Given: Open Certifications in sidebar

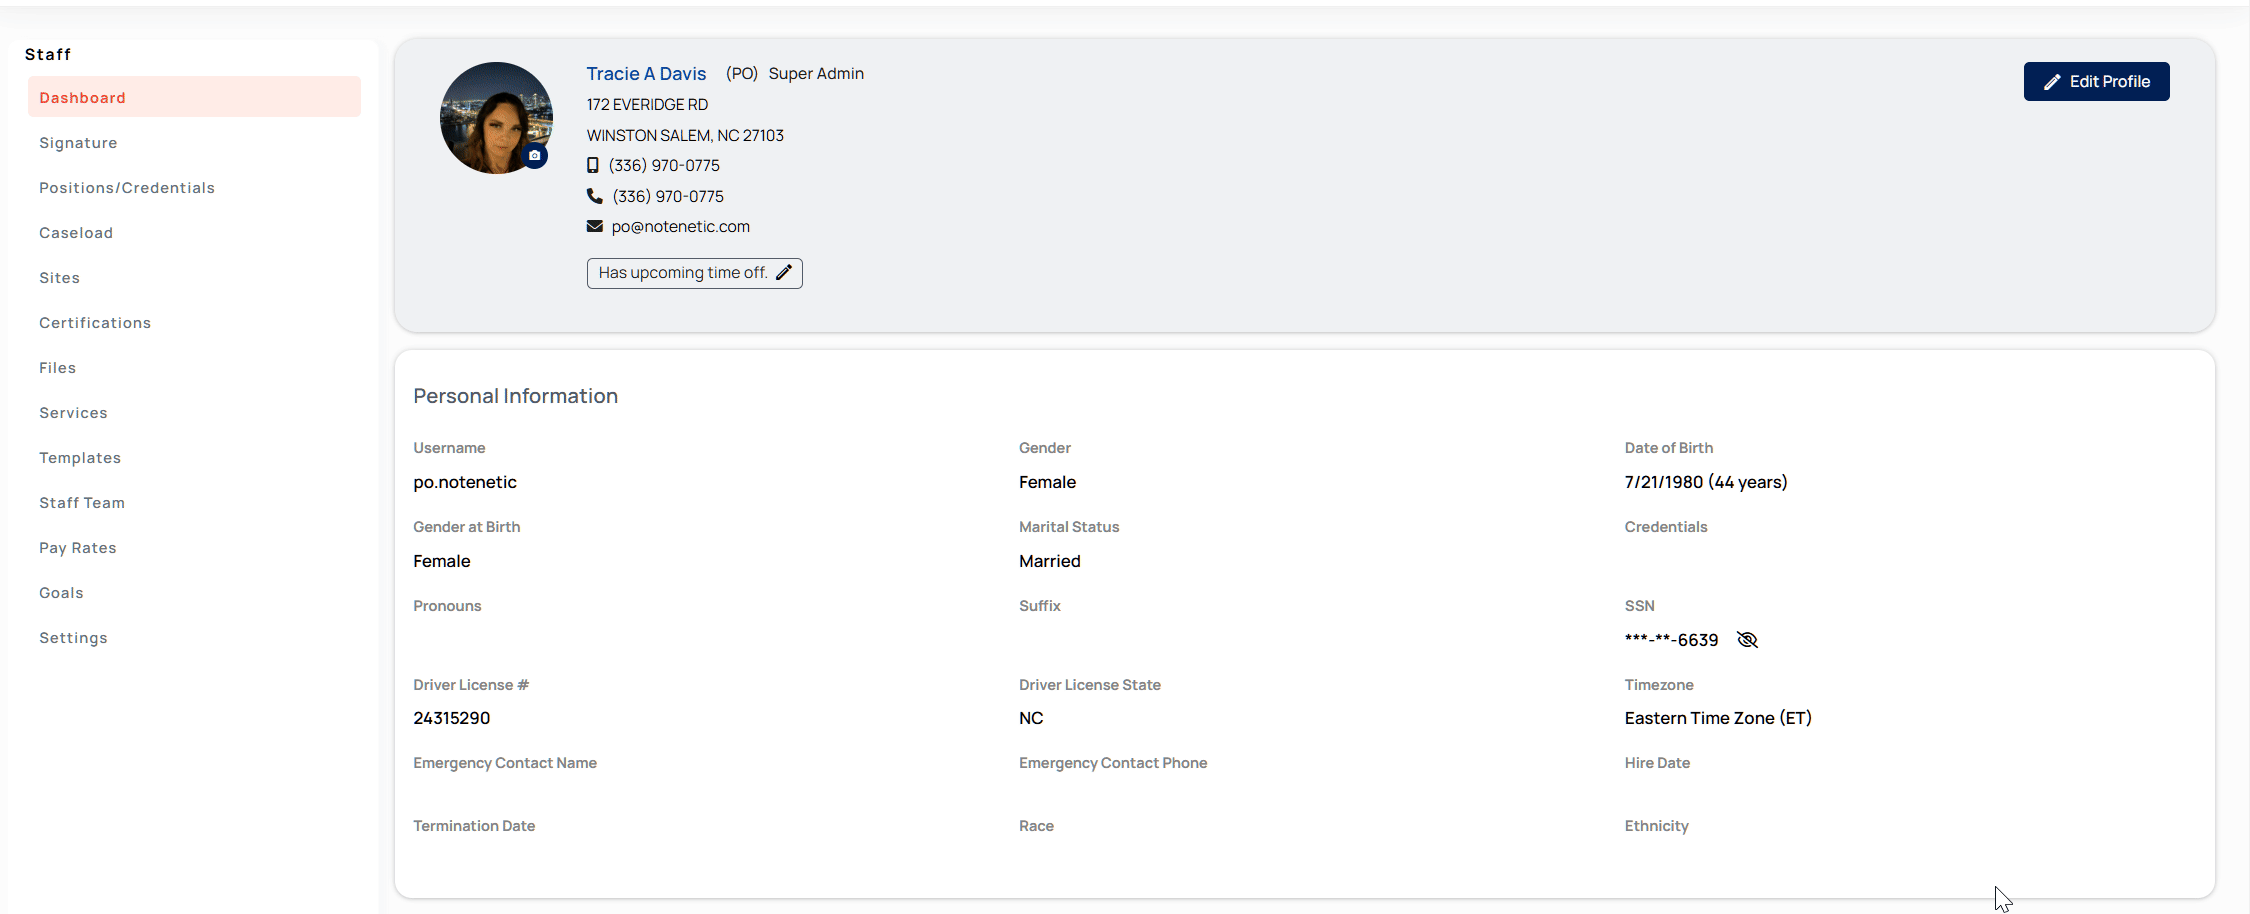Looking at the screenshot, I should click(95, 323).
